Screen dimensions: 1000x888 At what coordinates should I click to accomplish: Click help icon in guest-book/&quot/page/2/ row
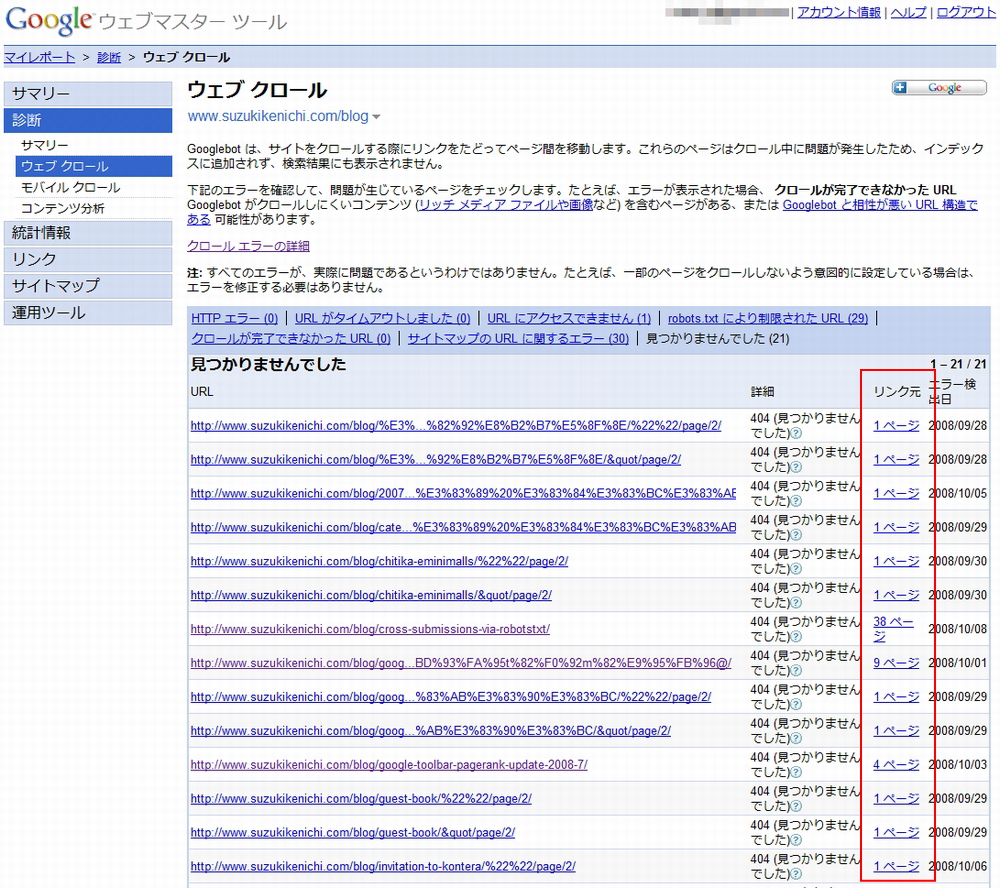coord(796,840)
